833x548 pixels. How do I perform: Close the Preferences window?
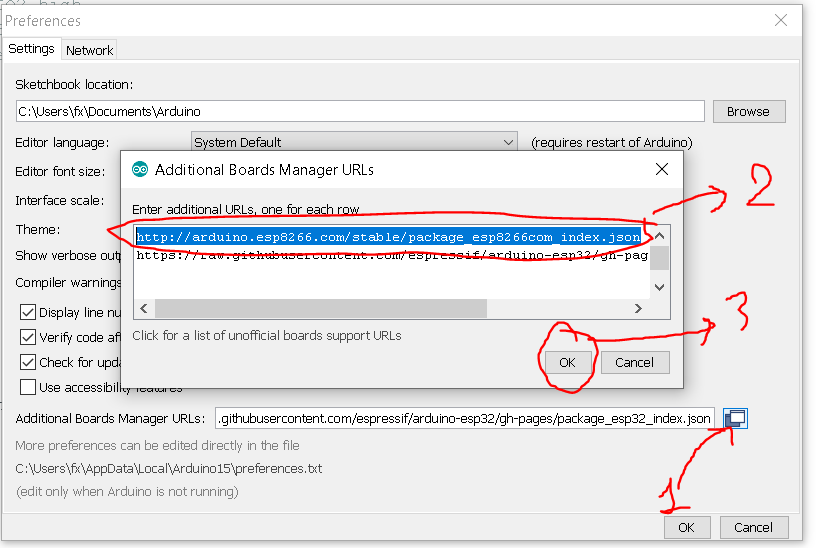click(x=781, y=20)
